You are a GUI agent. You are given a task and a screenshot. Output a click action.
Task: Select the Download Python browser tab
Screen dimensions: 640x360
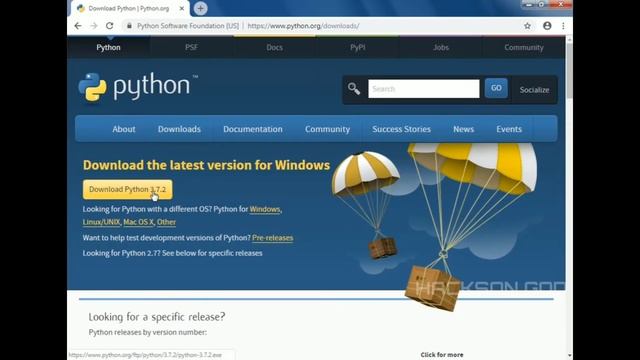coord(130,8)
